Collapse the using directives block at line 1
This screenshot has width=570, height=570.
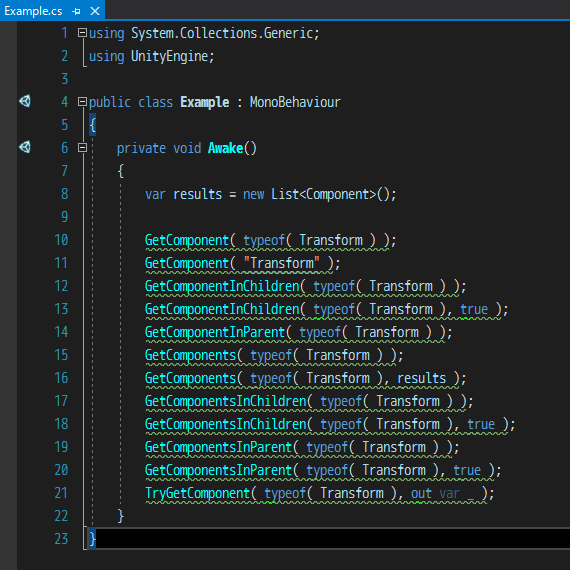83,33
